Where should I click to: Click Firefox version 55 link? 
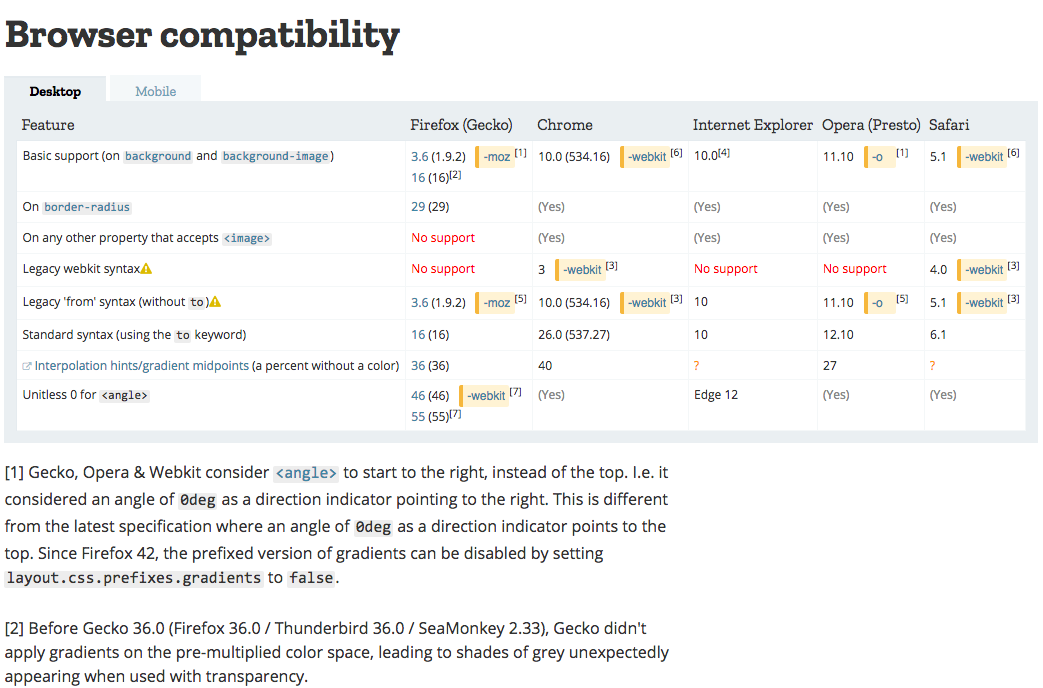tap(418, 417)
